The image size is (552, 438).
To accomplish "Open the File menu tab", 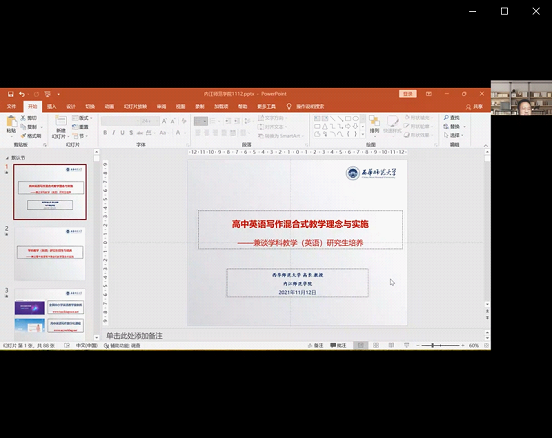I will 11,106.
